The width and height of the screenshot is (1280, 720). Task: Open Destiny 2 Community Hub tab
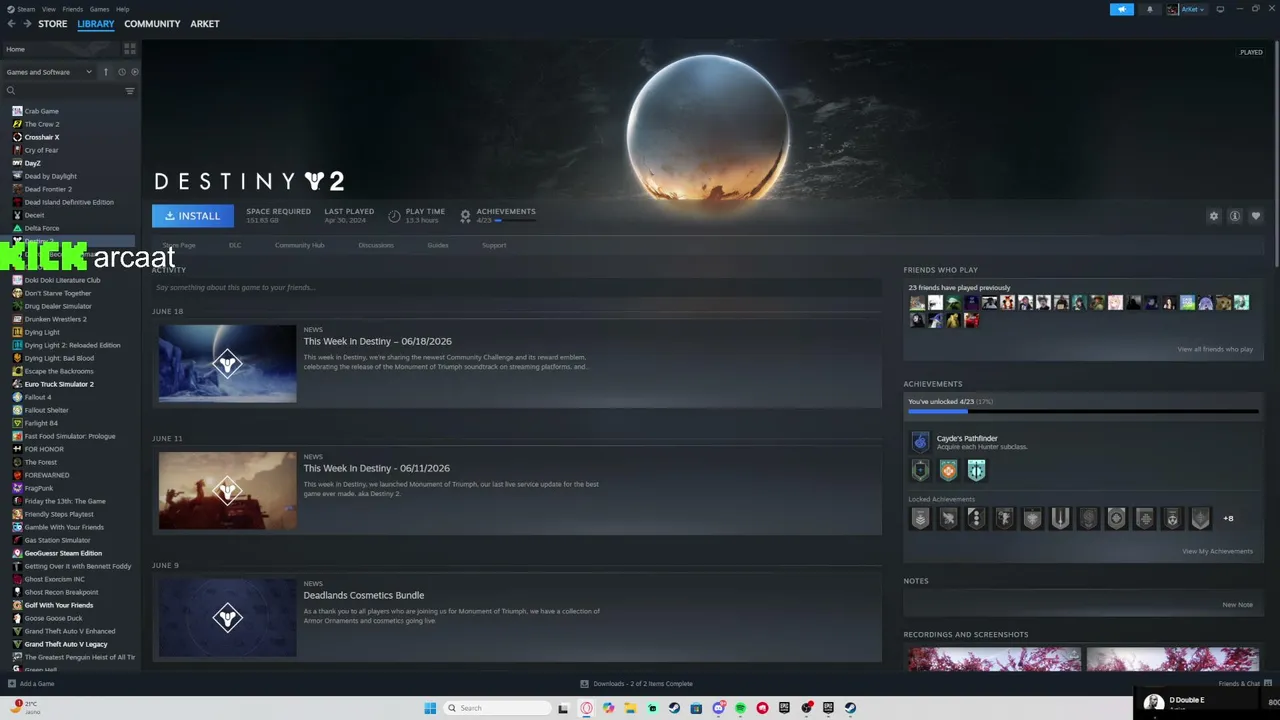tap(300, 245)
